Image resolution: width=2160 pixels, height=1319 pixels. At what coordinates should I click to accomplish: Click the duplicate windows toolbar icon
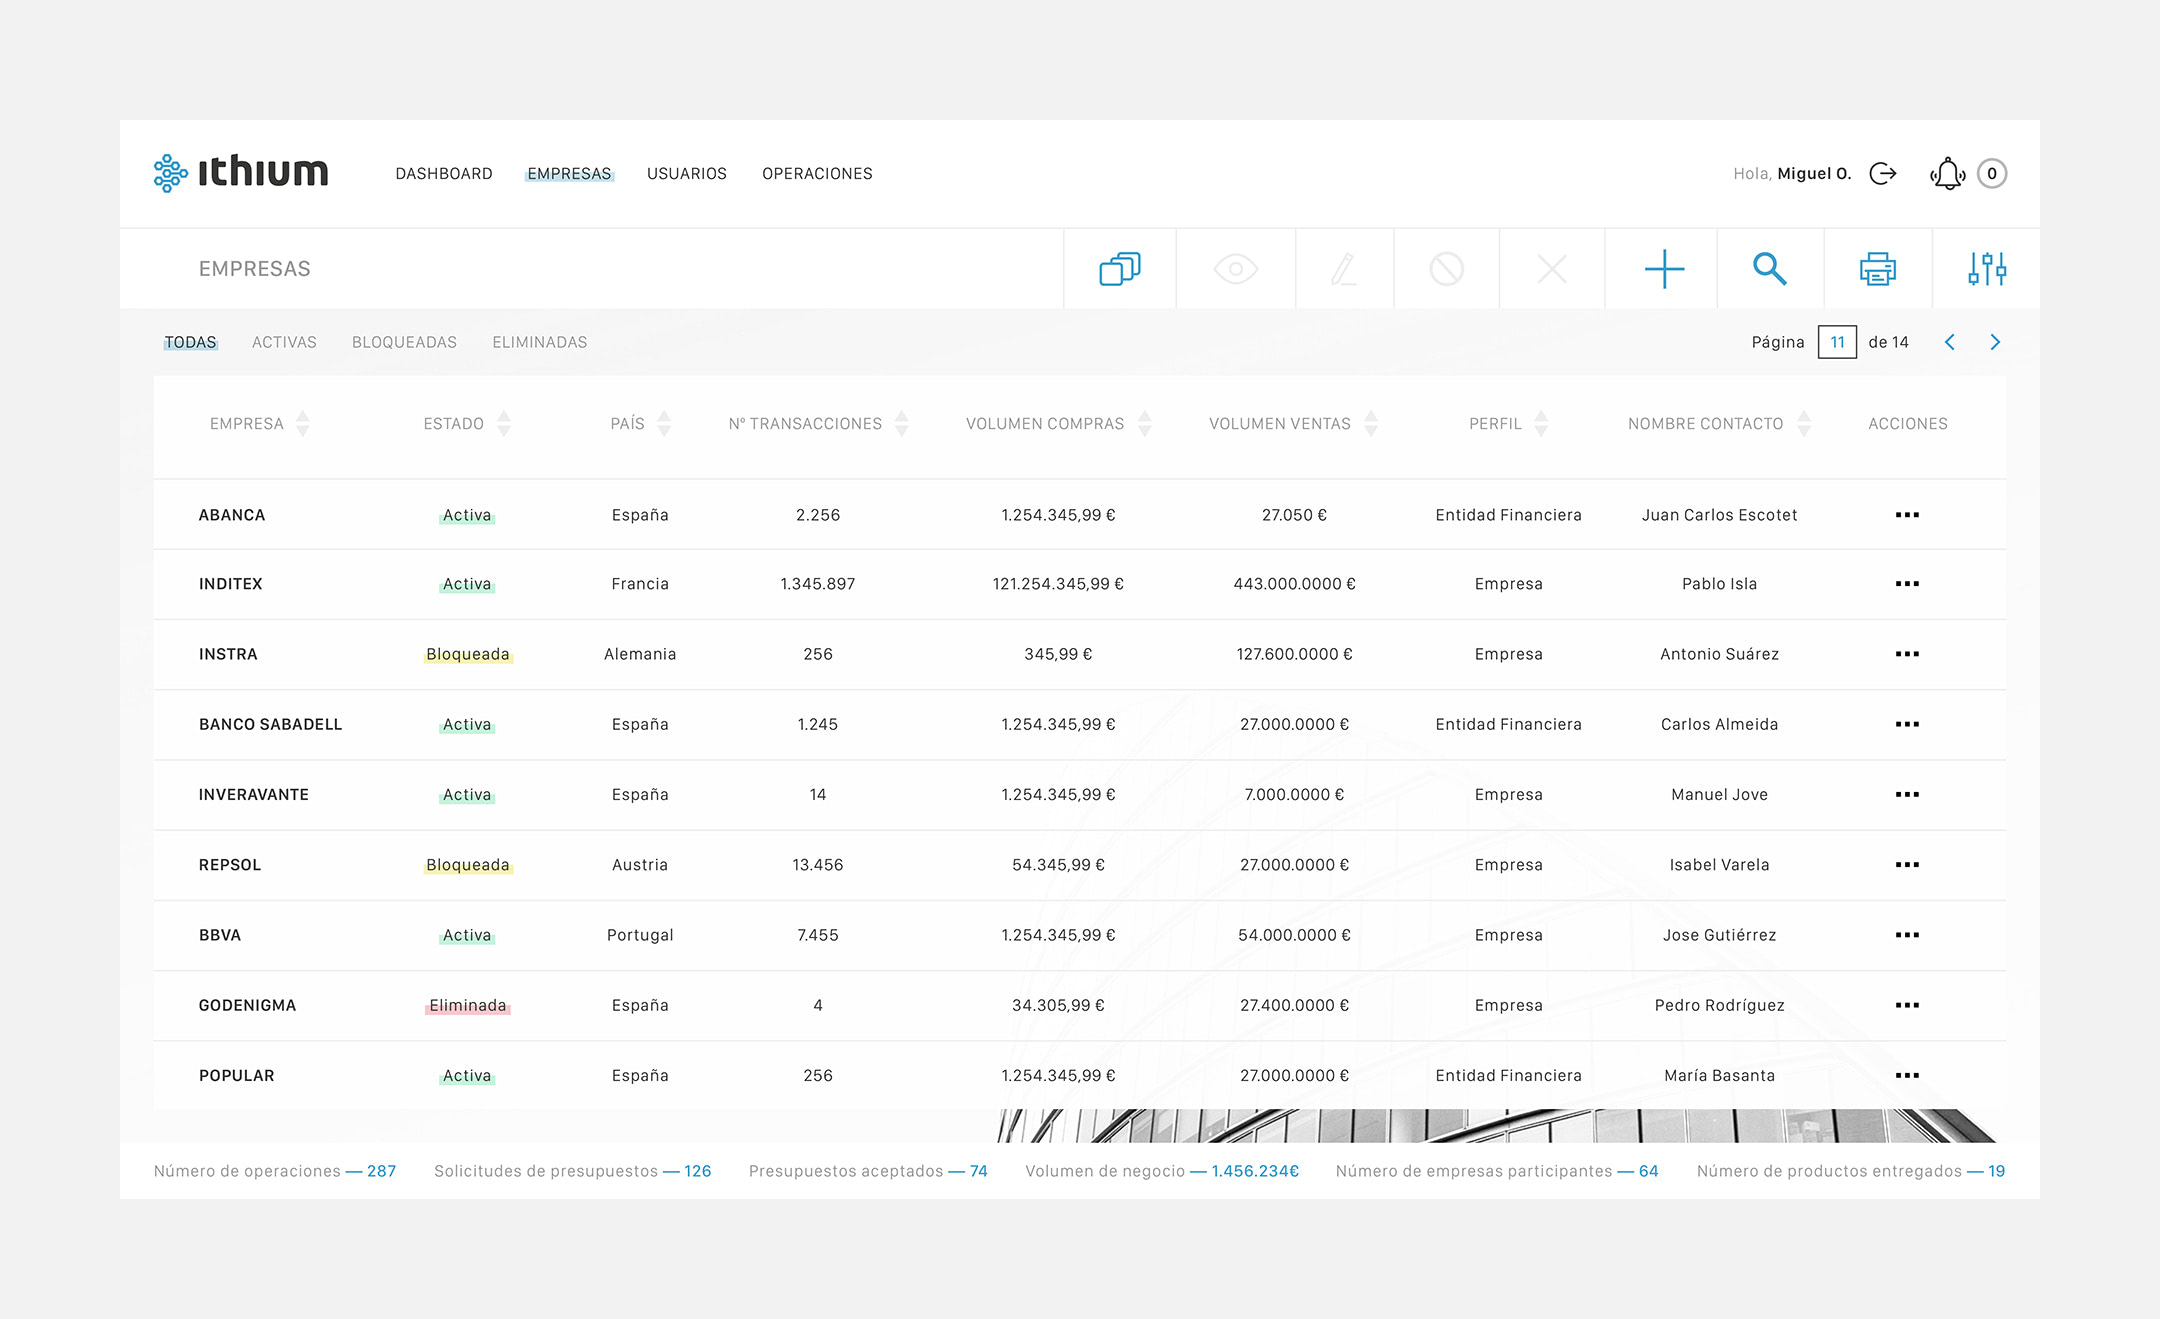[1120, 269]
